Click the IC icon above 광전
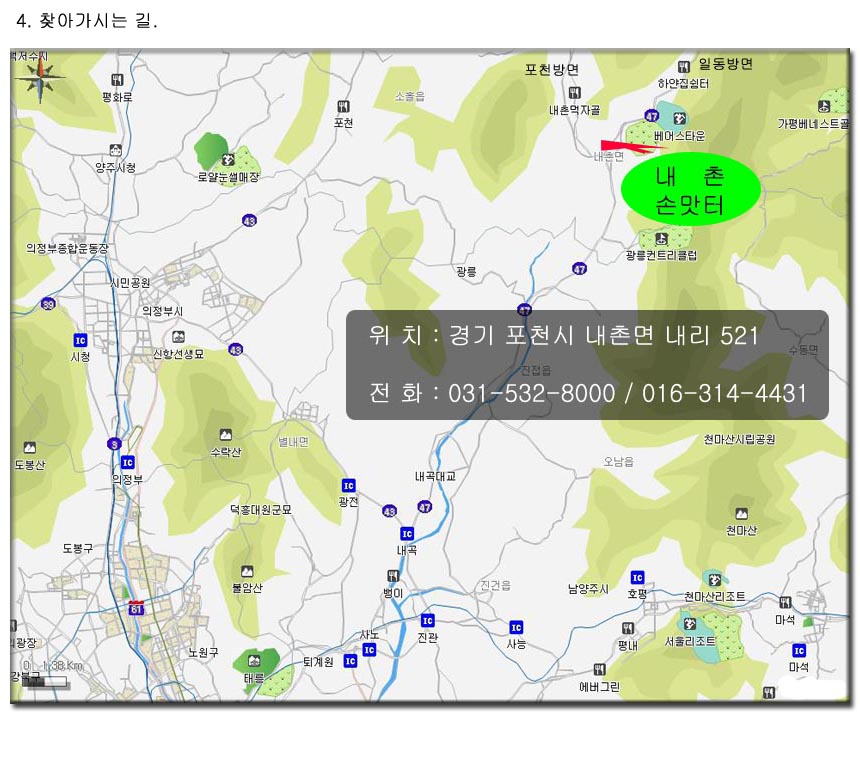860x760 pixels. [348, 485]
